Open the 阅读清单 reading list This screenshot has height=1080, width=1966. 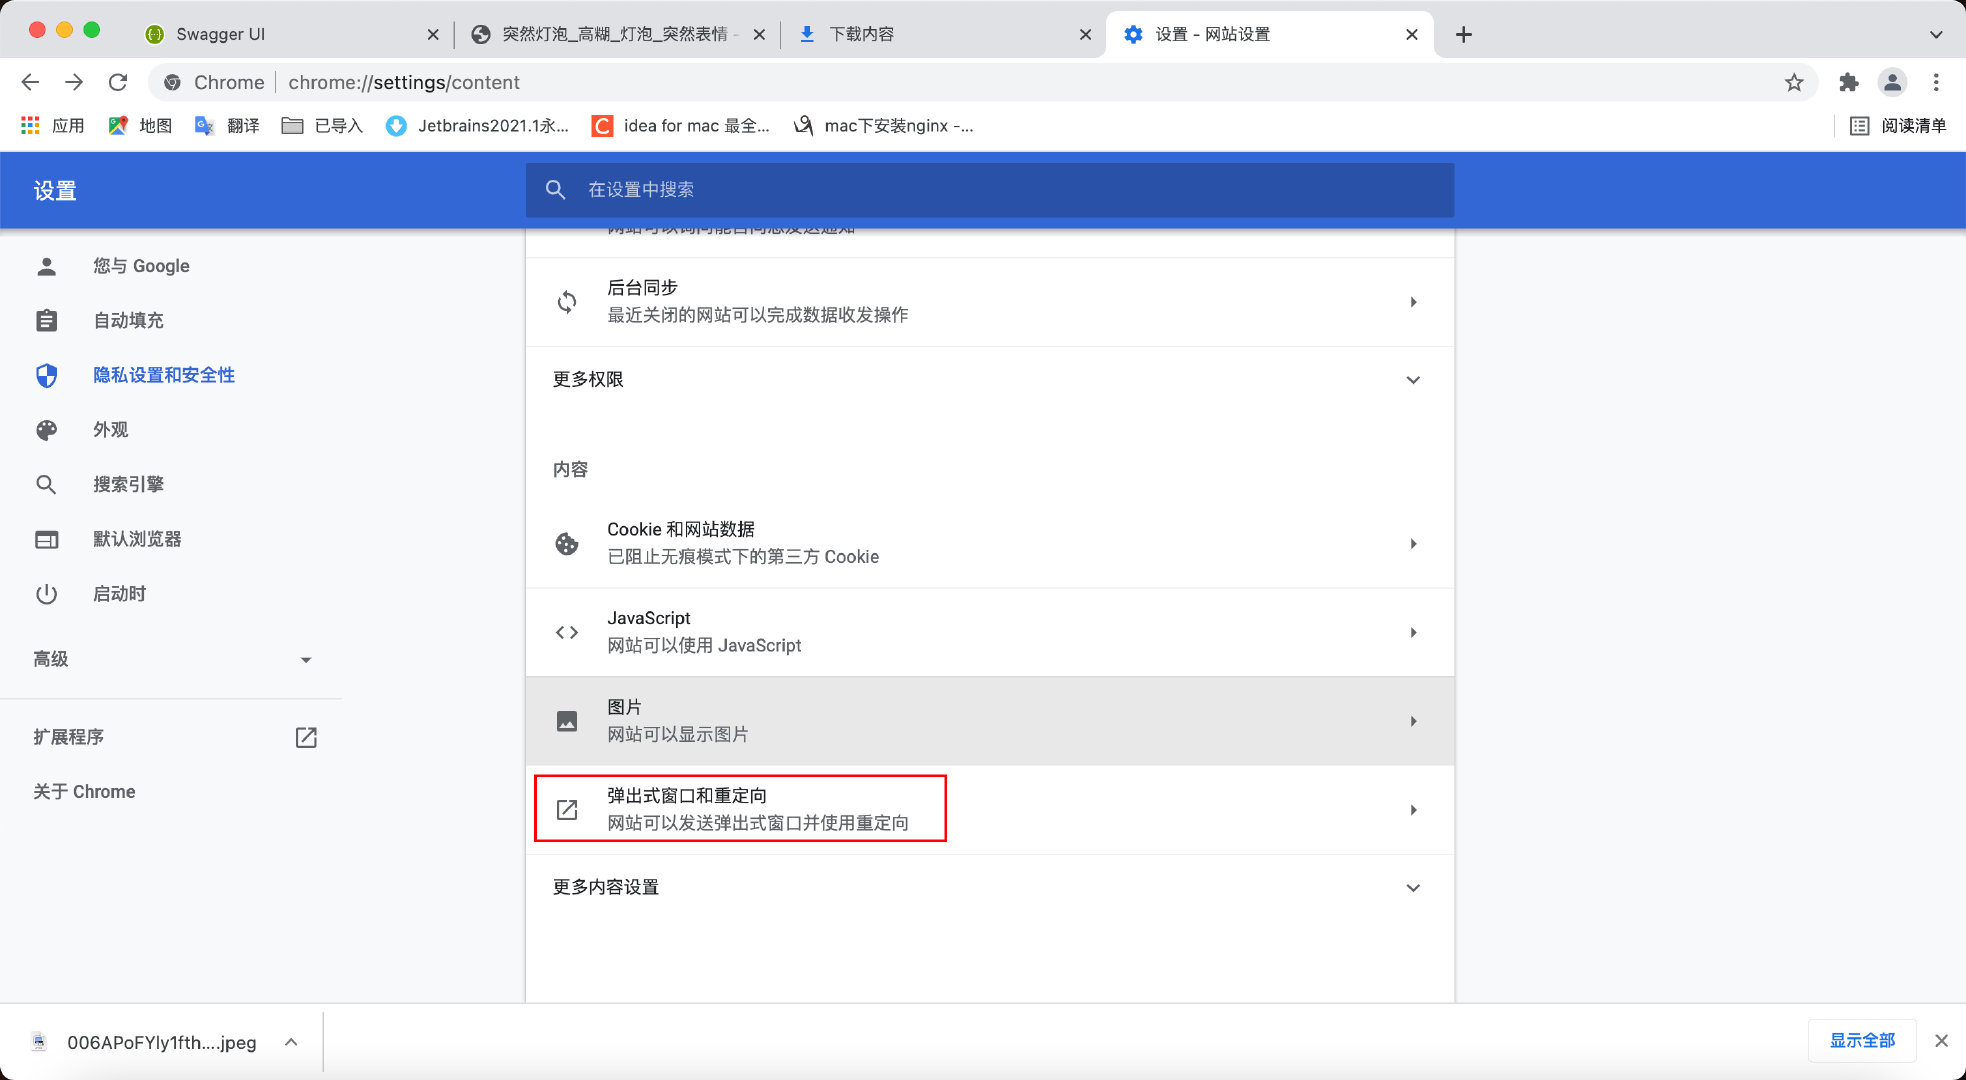pyautogui.click(x=1898, y=125)
